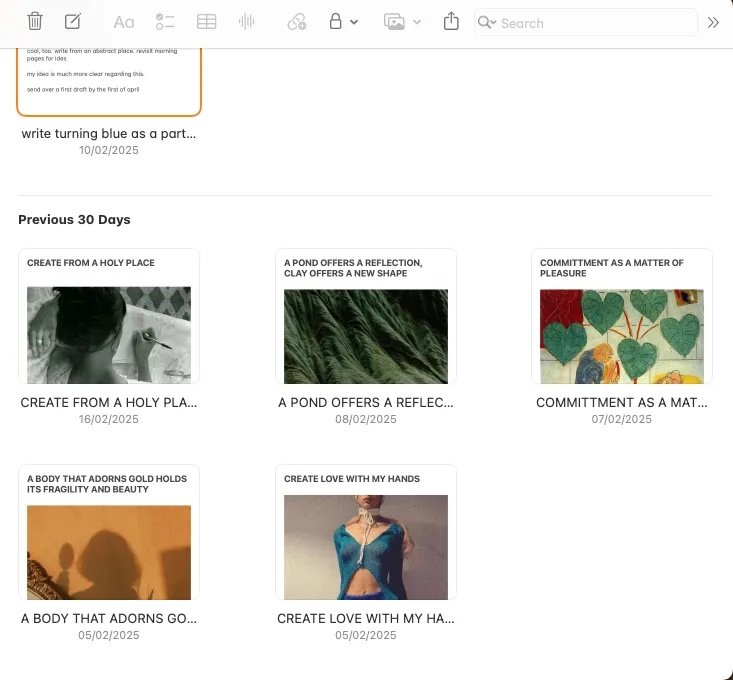Open 'COMMITTMENT AS A MATTER OF PLEASURE' card

pyautogui.click(x=622, y=316)
